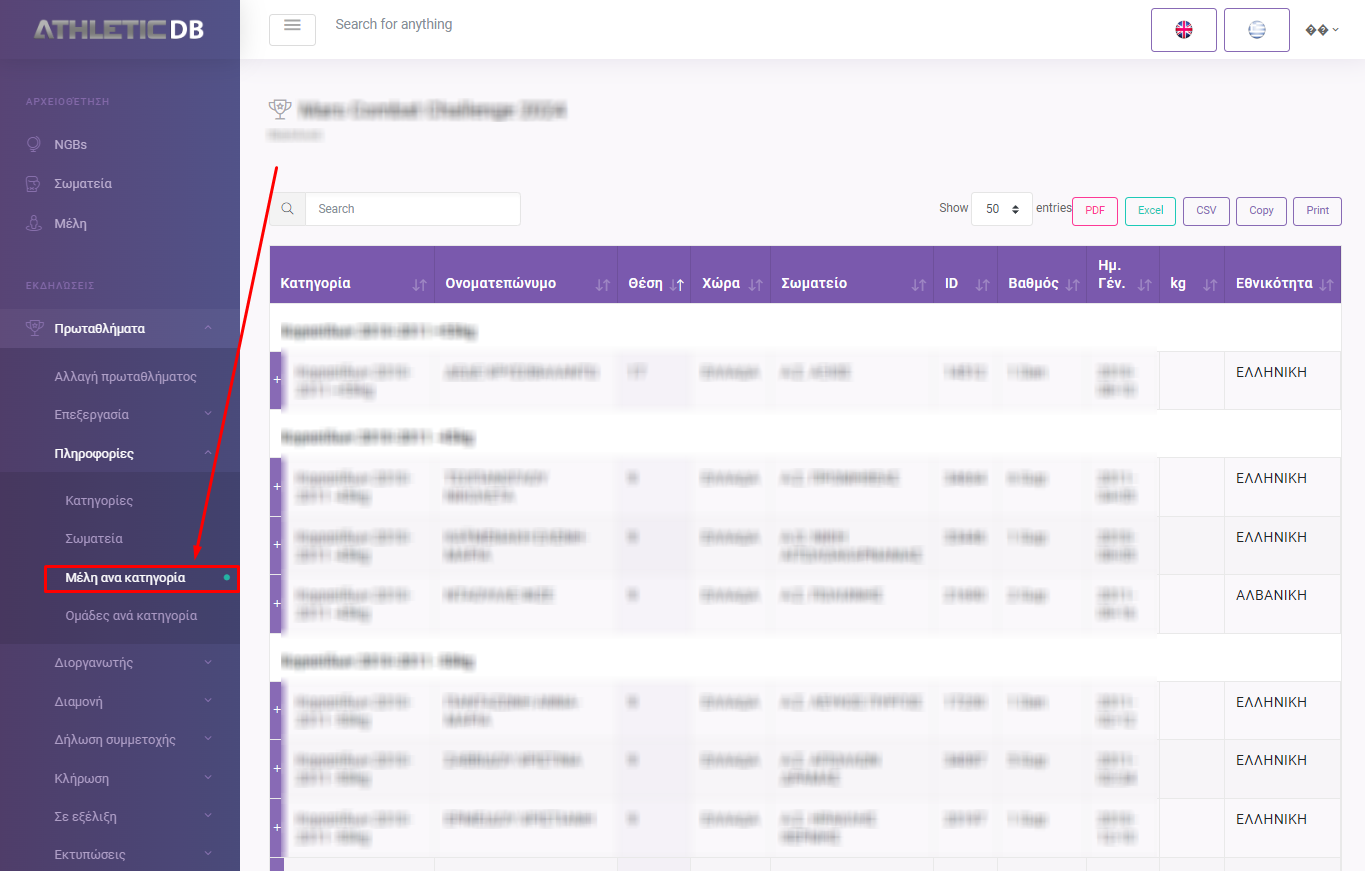Open Κατηγορίες under Πληροφορίες
This screenshot has width=1365, height=871.
tap(99, 500)
